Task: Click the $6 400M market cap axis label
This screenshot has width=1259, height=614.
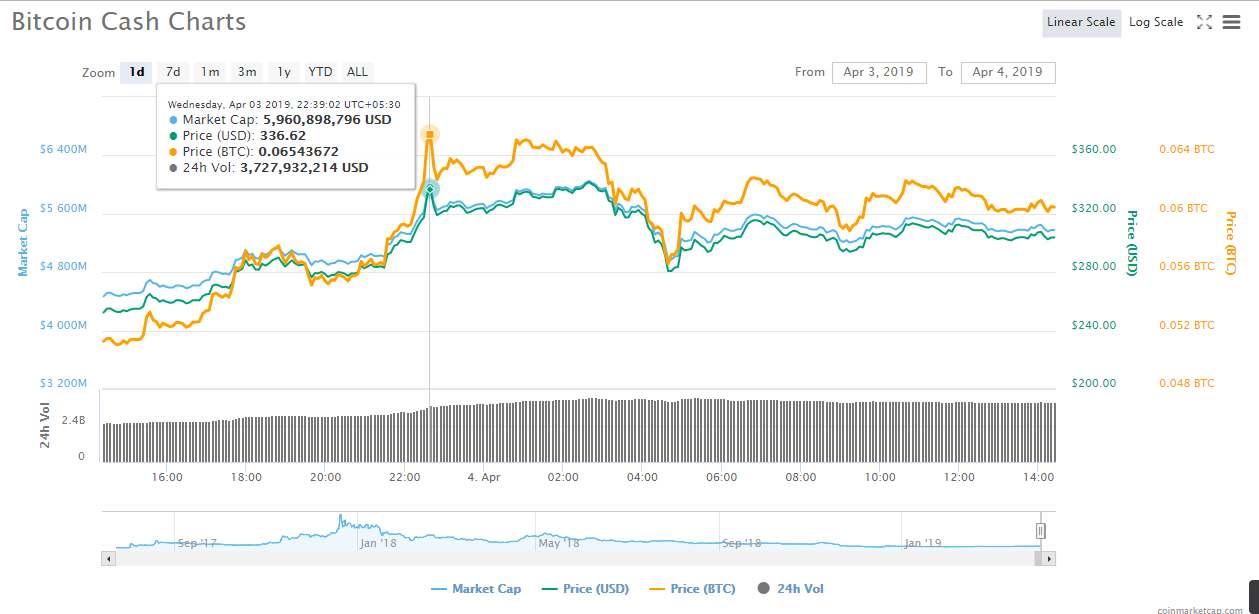Action: click(63, 150)
